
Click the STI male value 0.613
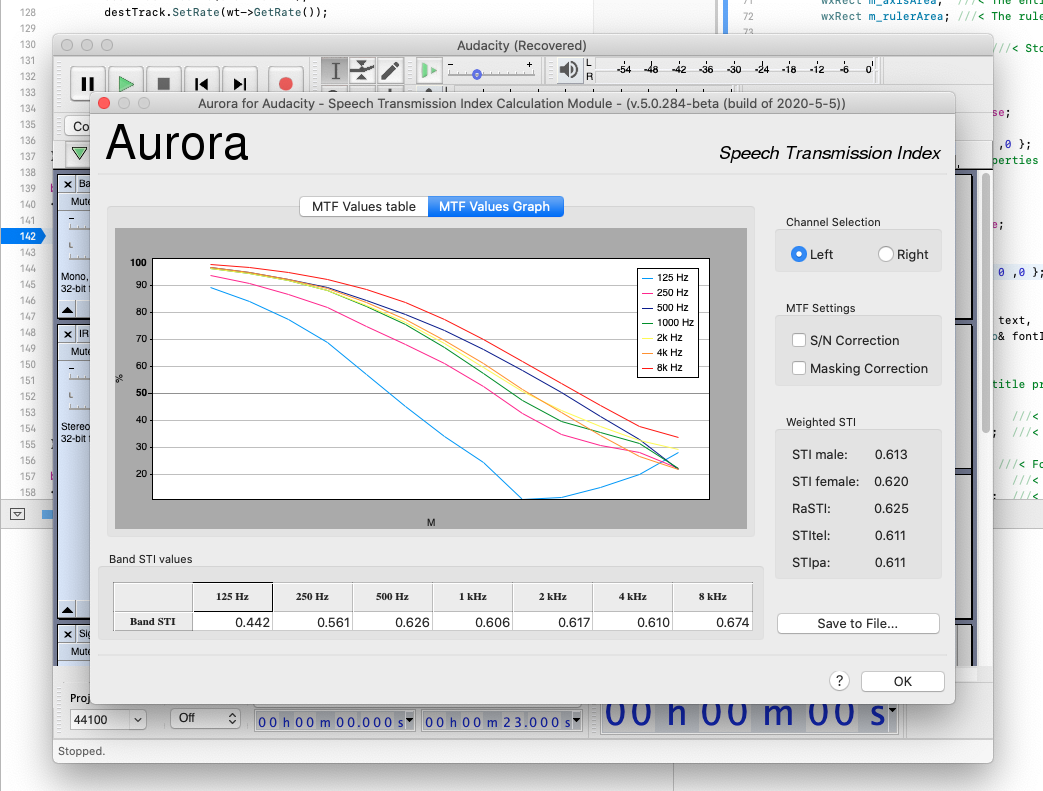[x=891, y=454]
